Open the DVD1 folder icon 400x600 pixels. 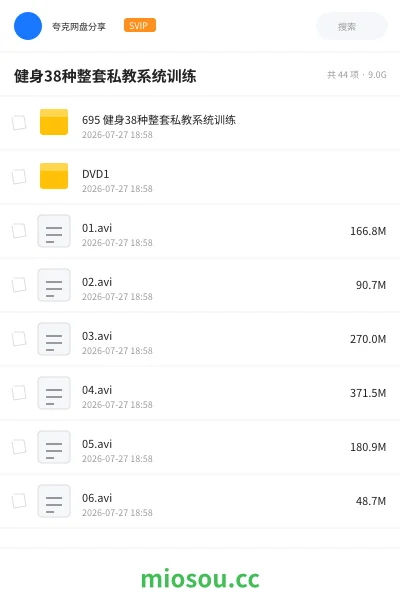click(54, 176)
